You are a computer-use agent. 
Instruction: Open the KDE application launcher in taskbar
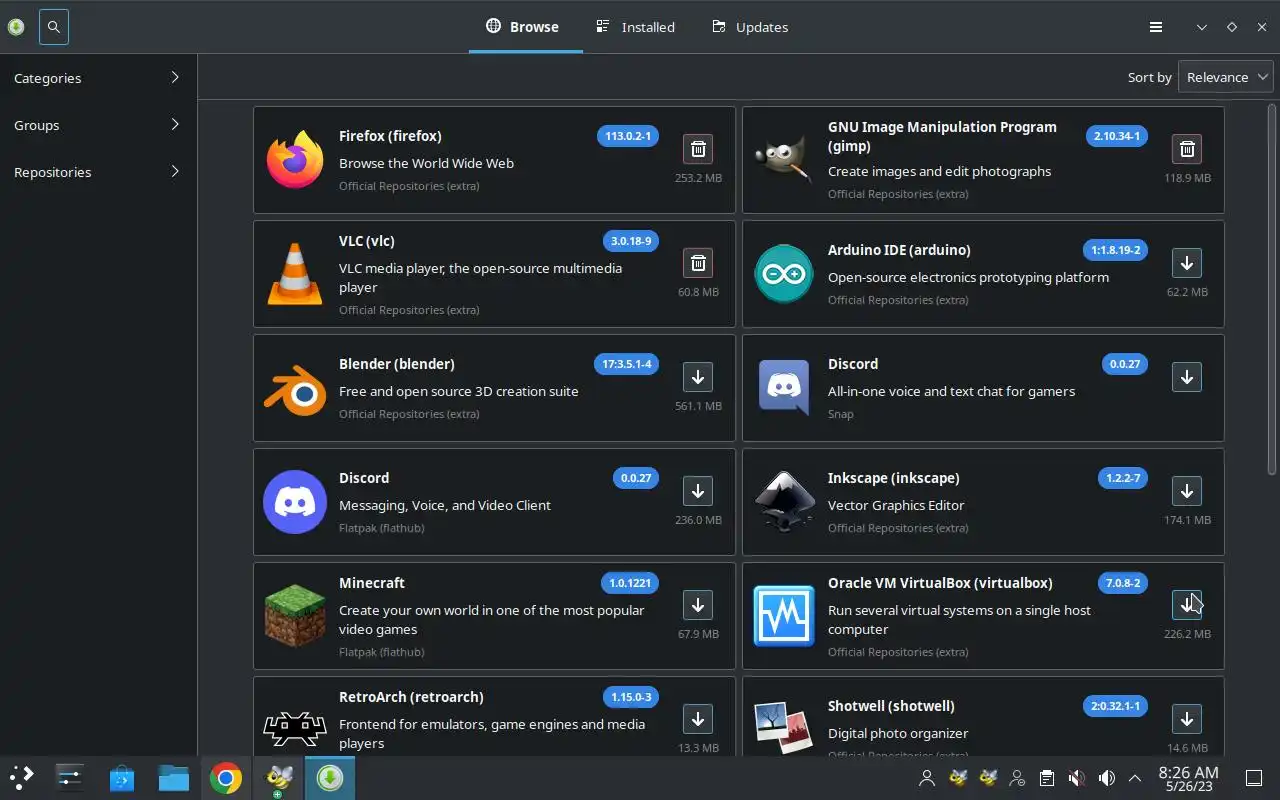[22, 777]
